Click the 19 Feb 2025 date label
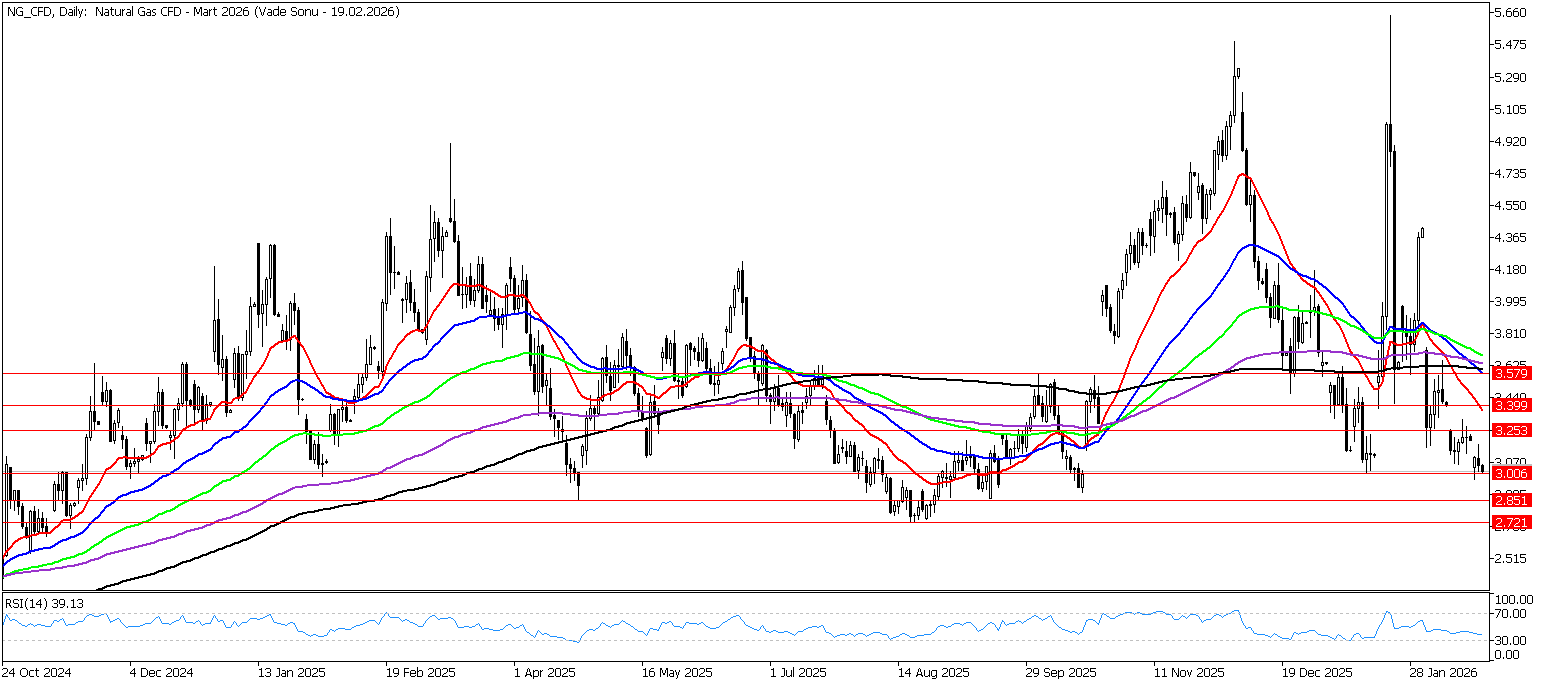1545x685 pixels. [x=420, y=673]
